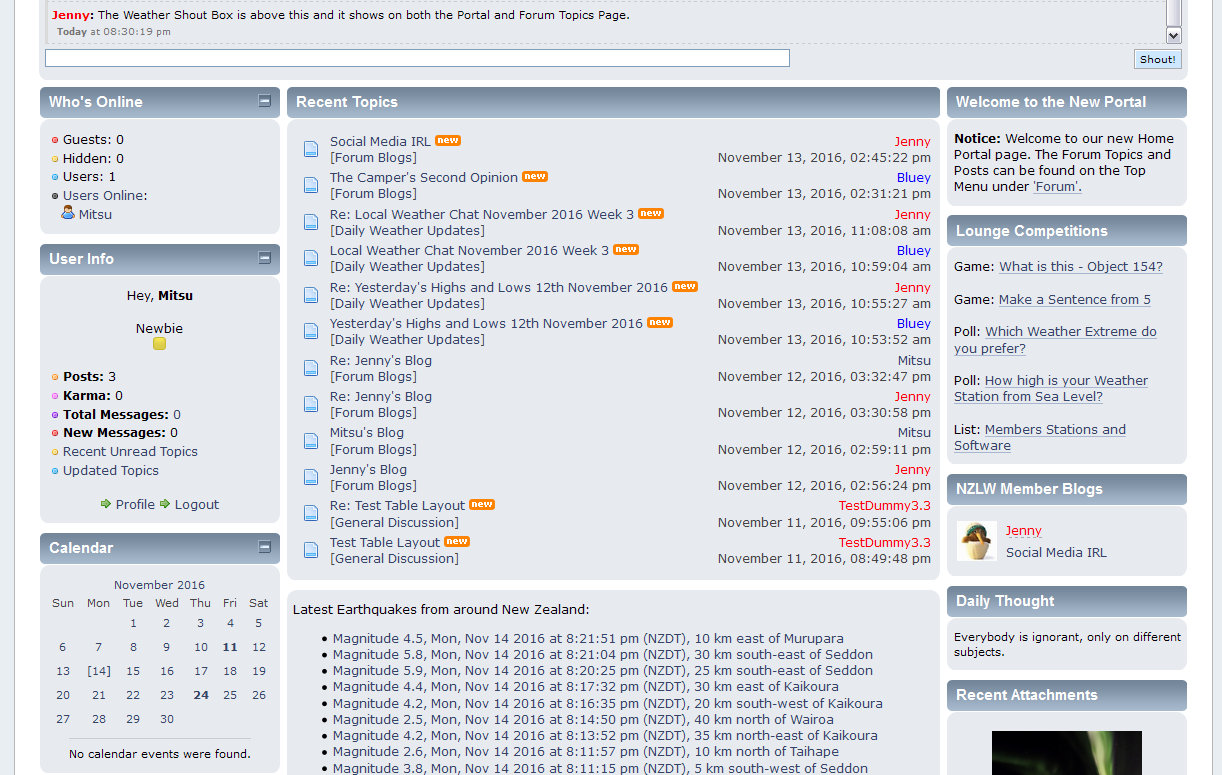Image resolution: width=1222 pixels, height=775 pixels.
Task: Click the Shout! button
Action: click(1157, 59)
